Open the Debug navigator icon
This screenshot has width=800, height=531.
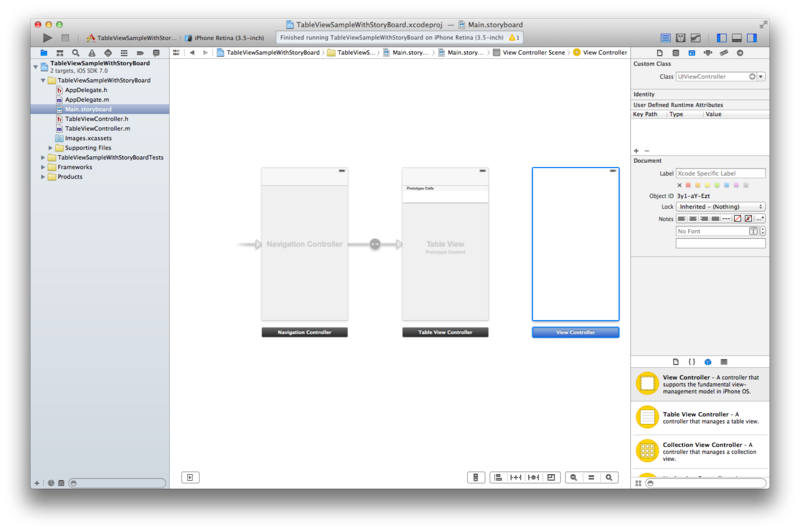click(124, 53)
